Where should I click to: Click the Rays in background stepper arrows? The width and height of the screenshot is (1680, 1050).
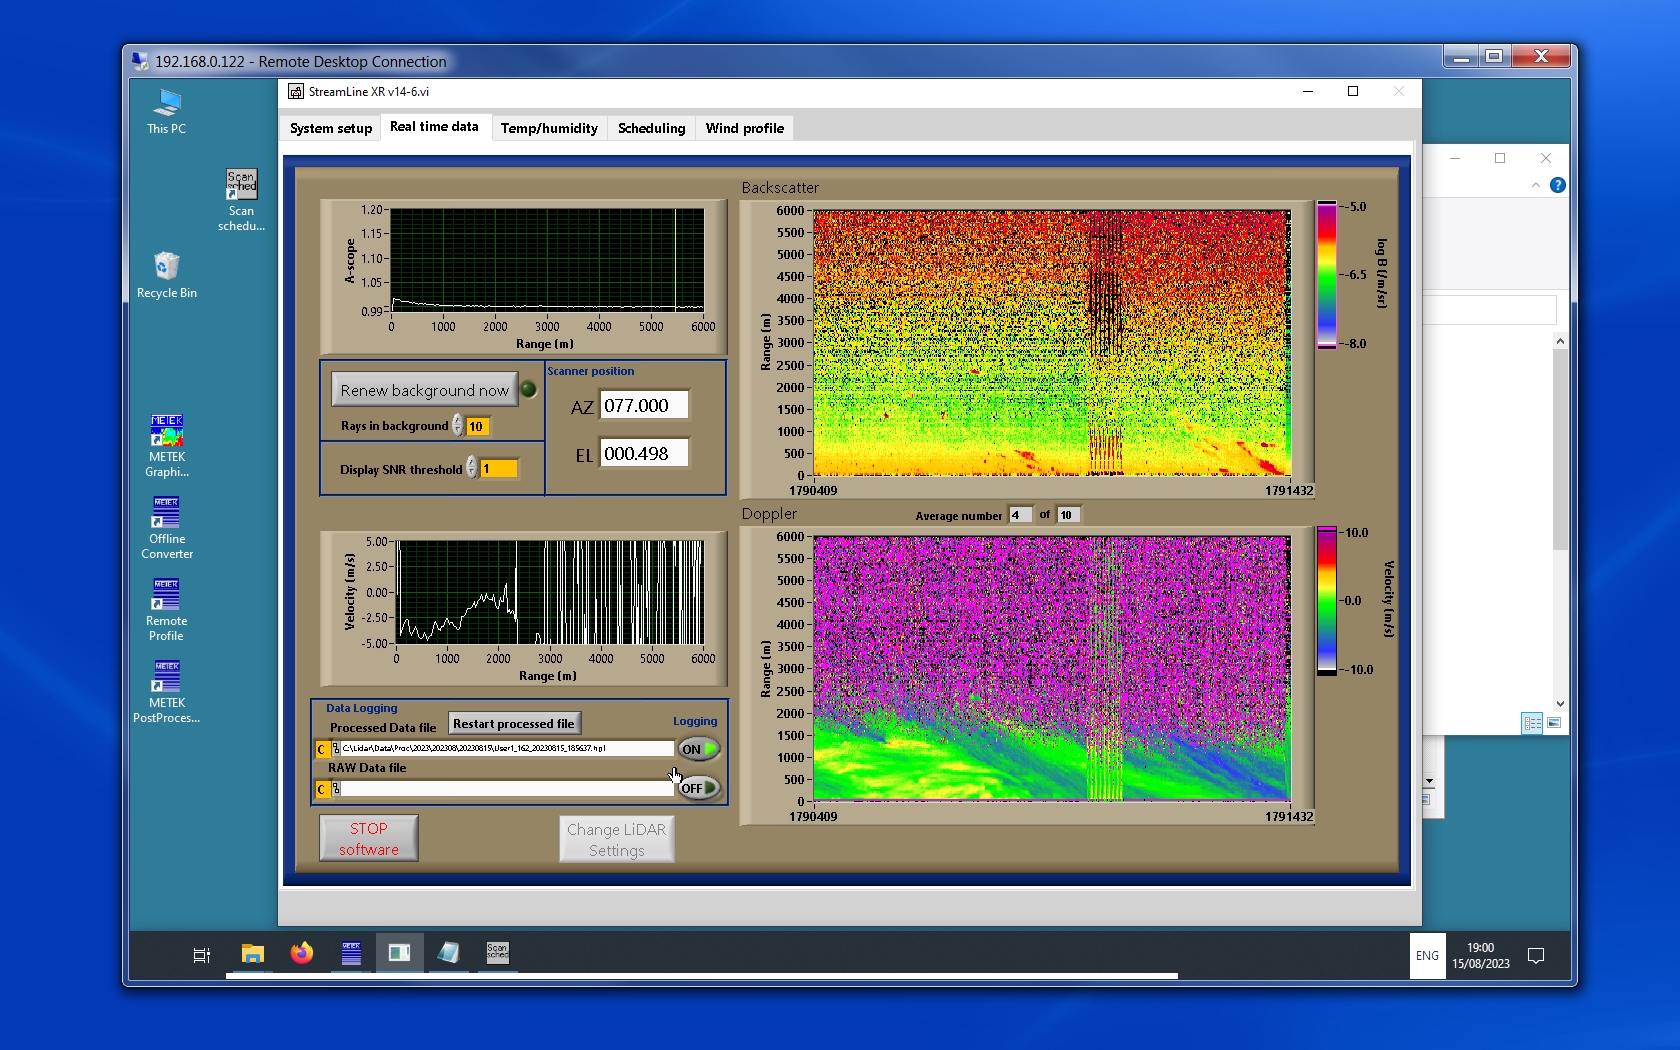point(458,426)
